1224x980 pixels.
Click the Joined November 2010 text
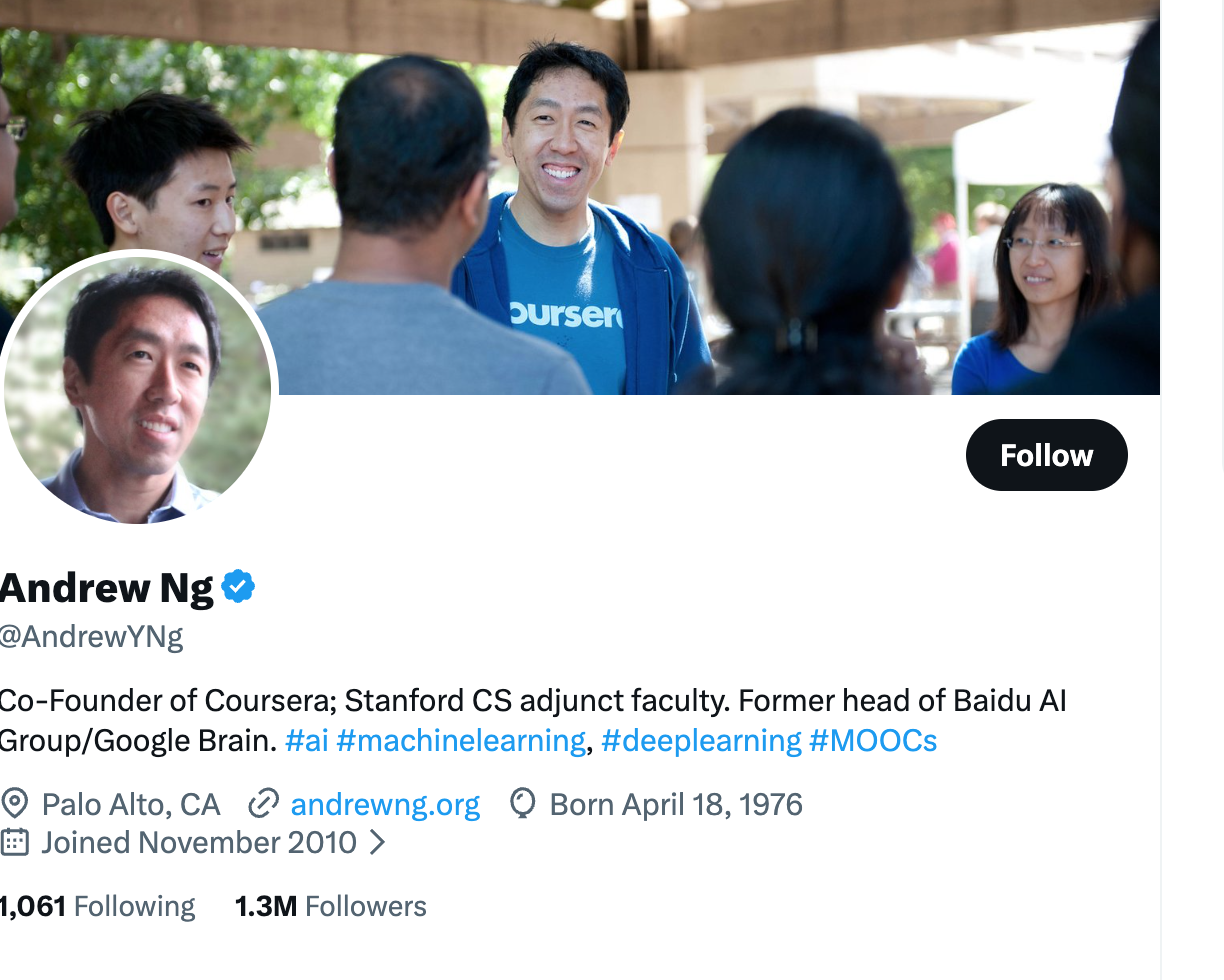coord(199,843)
